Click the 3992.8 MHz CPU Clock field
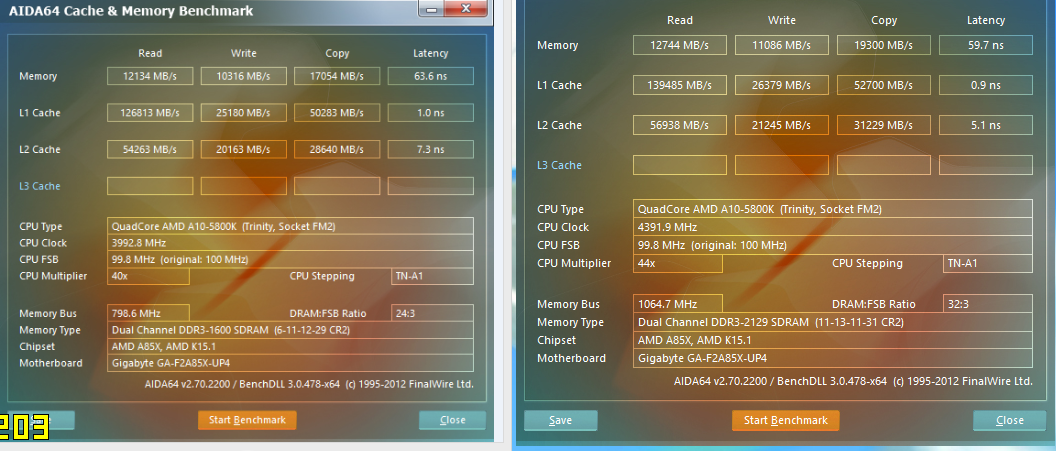Viewport: 1056px width, 451px height. pos(290,243)
